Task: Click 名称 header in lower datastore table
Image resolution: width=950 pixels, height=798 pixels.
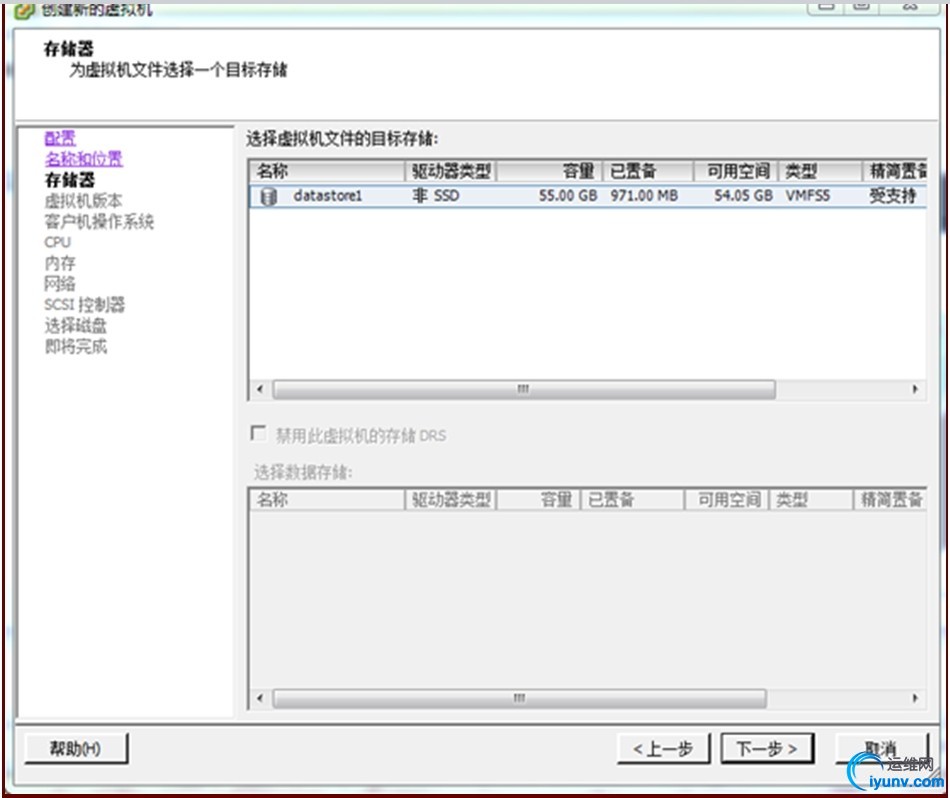Action: (x=327, y=500)
